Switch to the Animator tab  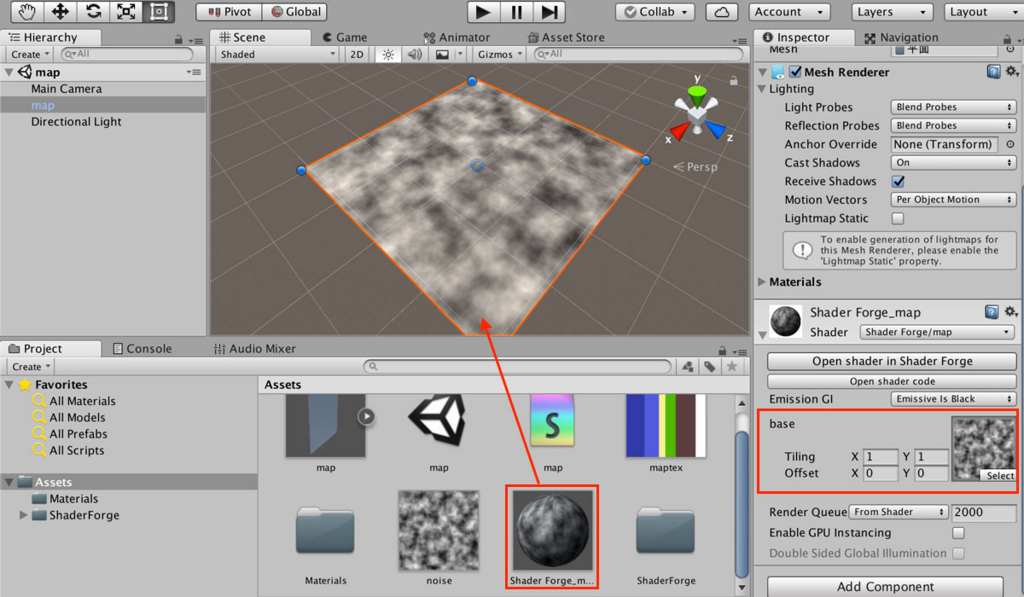pos(456,37)
